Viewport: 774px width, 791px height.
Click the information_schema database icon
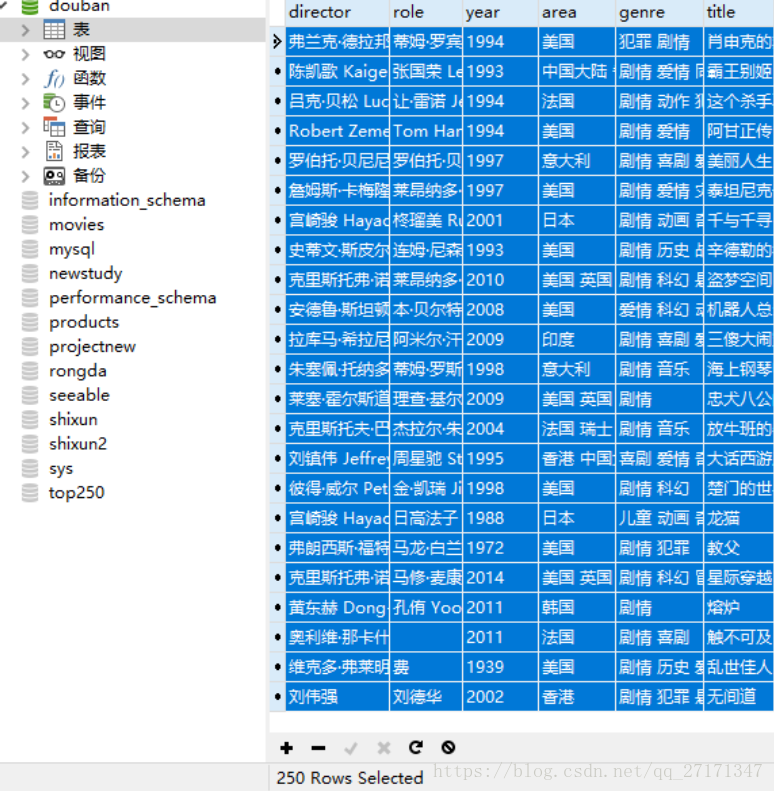(30, 200)
